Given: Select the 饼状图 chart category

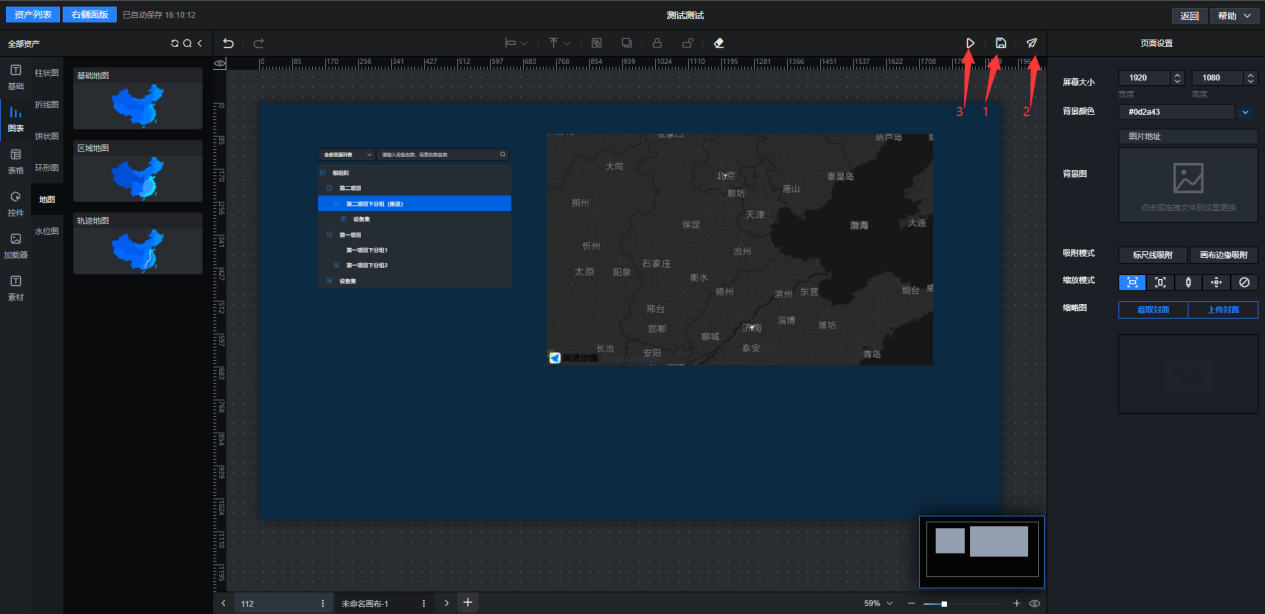Looking at the screenshot, I should pyautogui.click(x=47, y=136).
